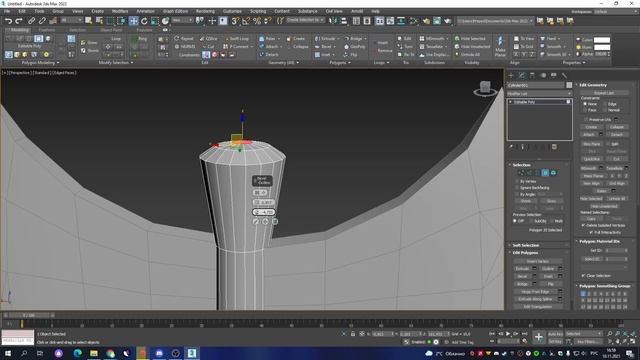Click the Pin Stack icon below modifier stack
640x360 pixels.
(x=511, y=147)
